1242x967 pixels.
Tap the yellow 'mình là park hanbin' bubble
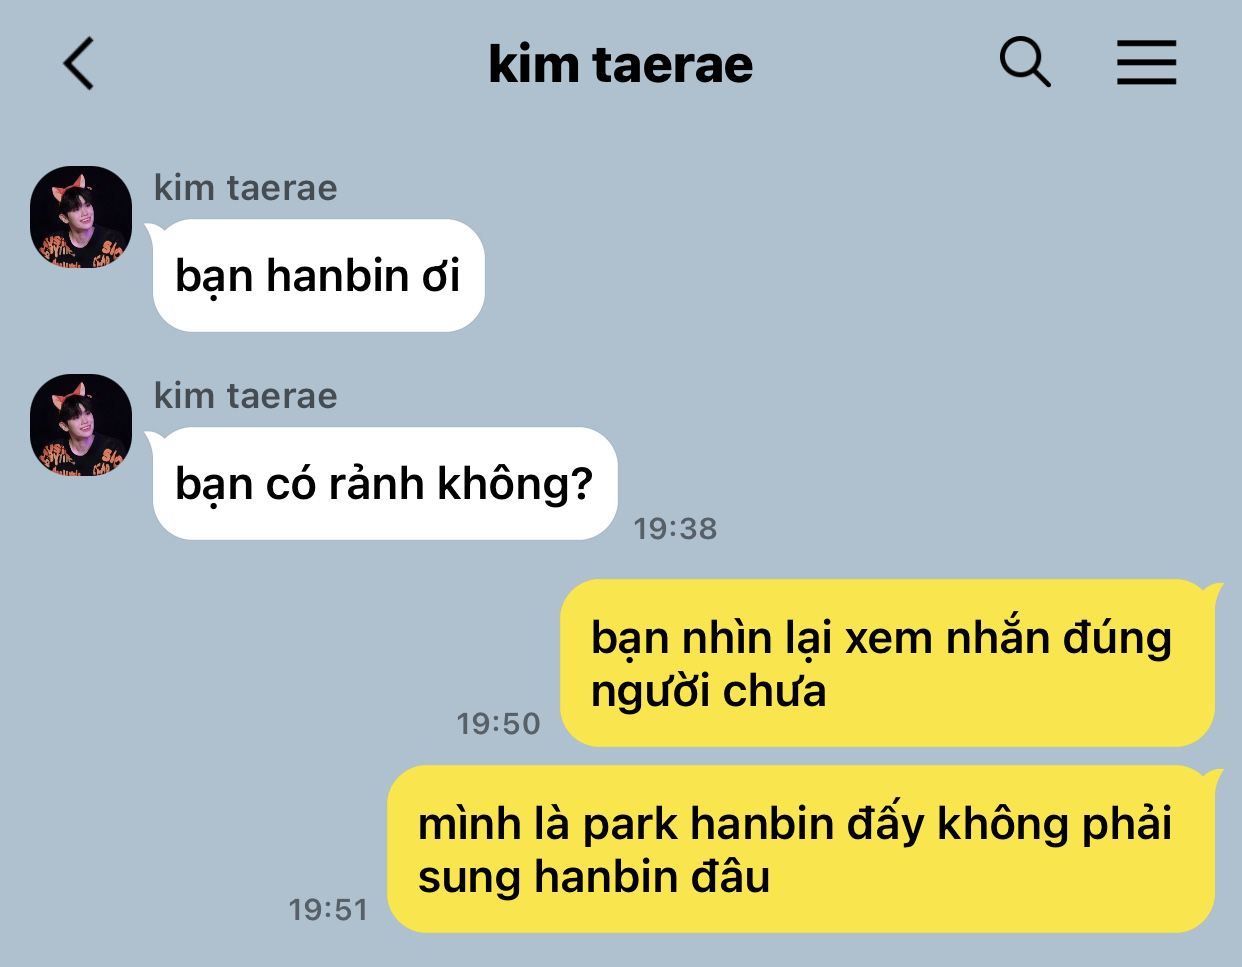(801, 849)
